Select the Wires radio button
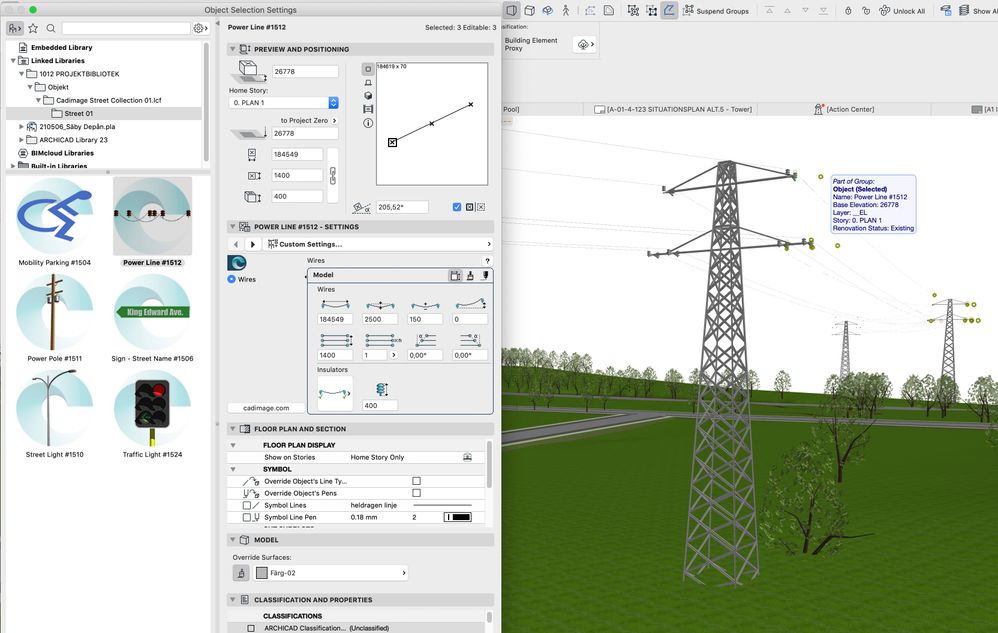 point(232,280)
